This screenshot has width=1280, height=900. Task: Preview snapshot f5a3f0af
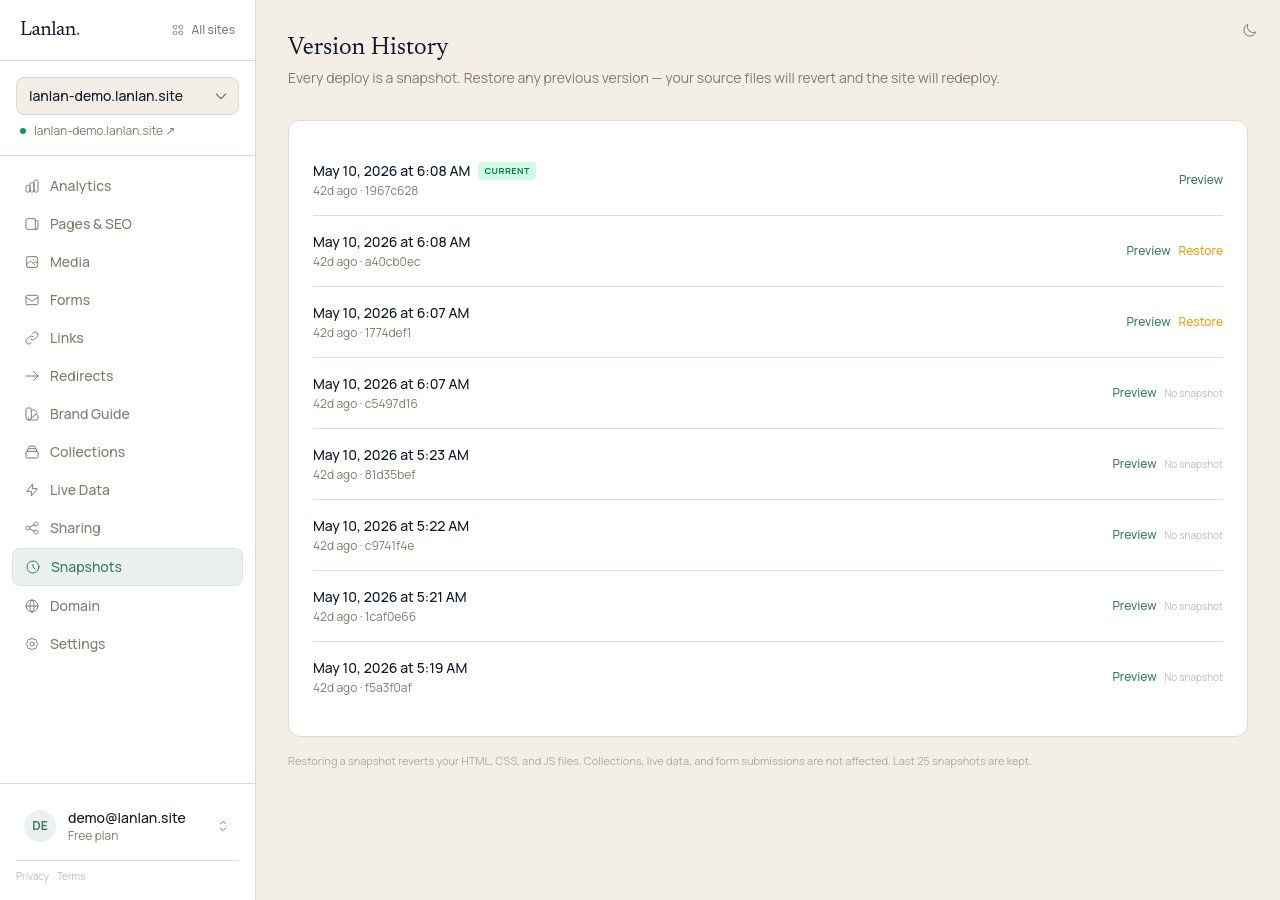tap(1134, 677)
